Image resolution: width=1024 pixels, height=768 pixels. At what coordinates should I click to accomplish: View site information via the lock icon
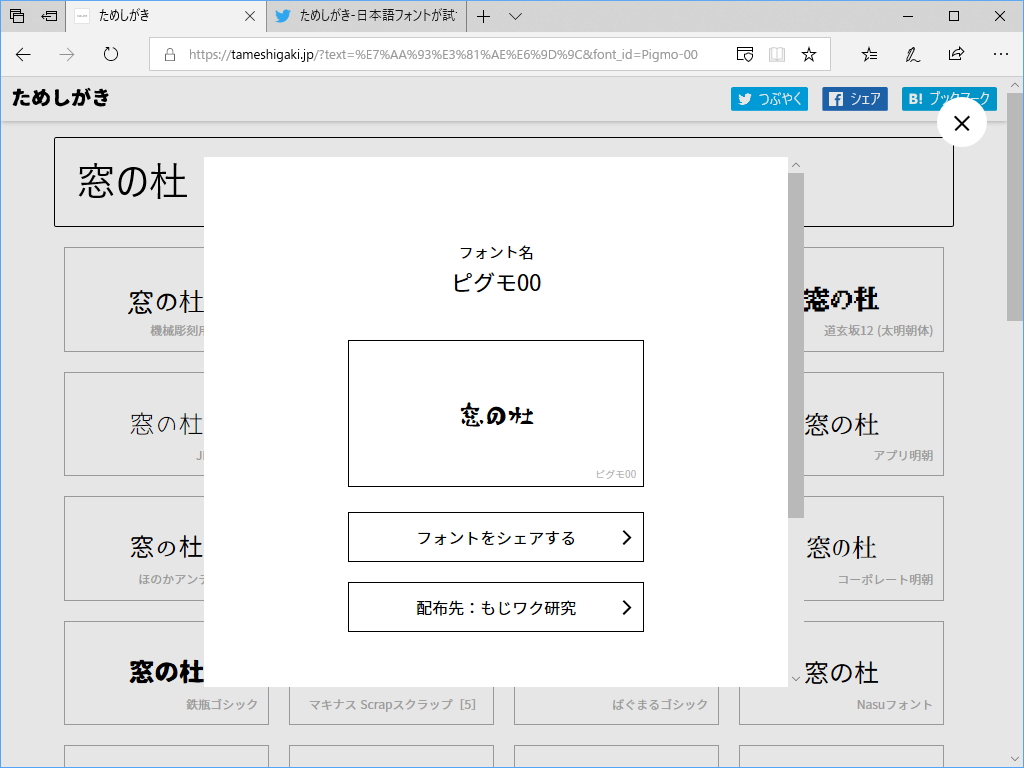(170, 56)
